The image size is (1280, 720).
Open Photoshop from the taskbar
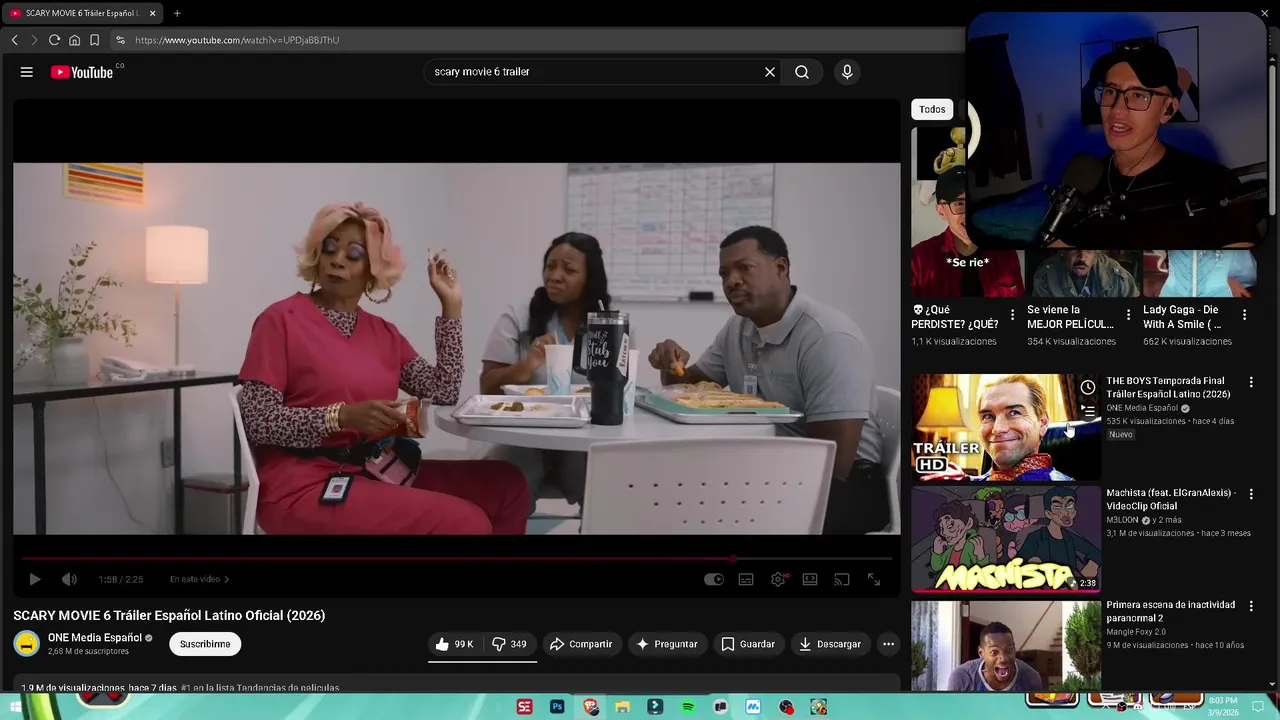[557, 707]
